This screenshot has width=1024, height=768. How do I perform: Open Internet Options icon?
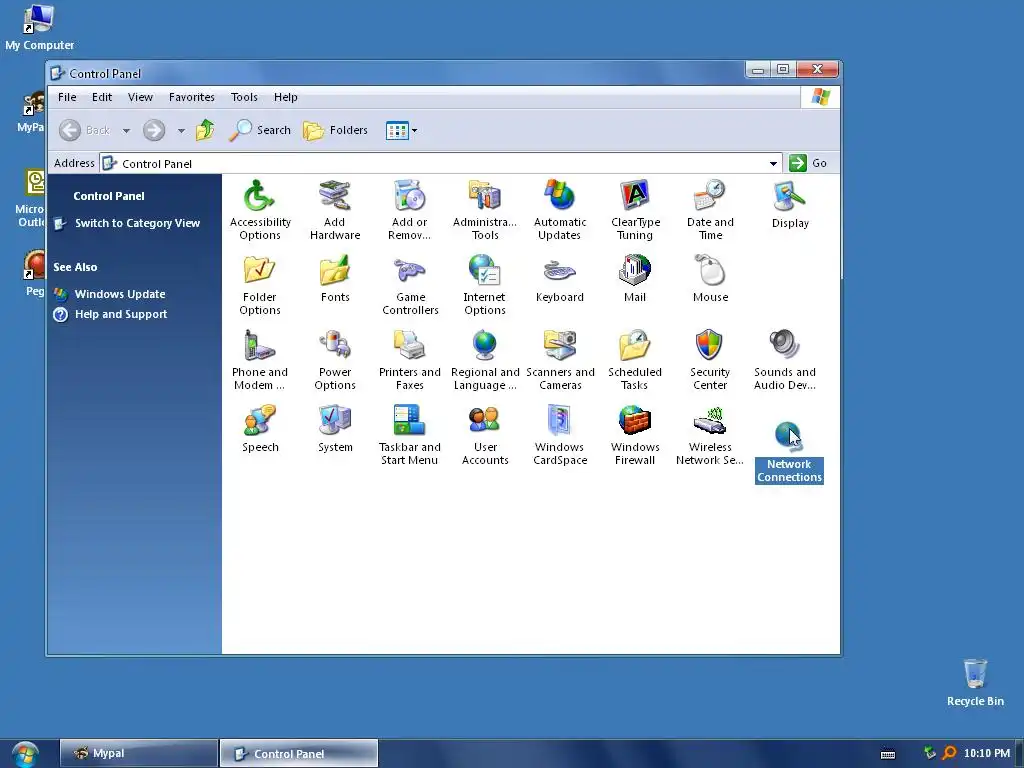point(485,285)
